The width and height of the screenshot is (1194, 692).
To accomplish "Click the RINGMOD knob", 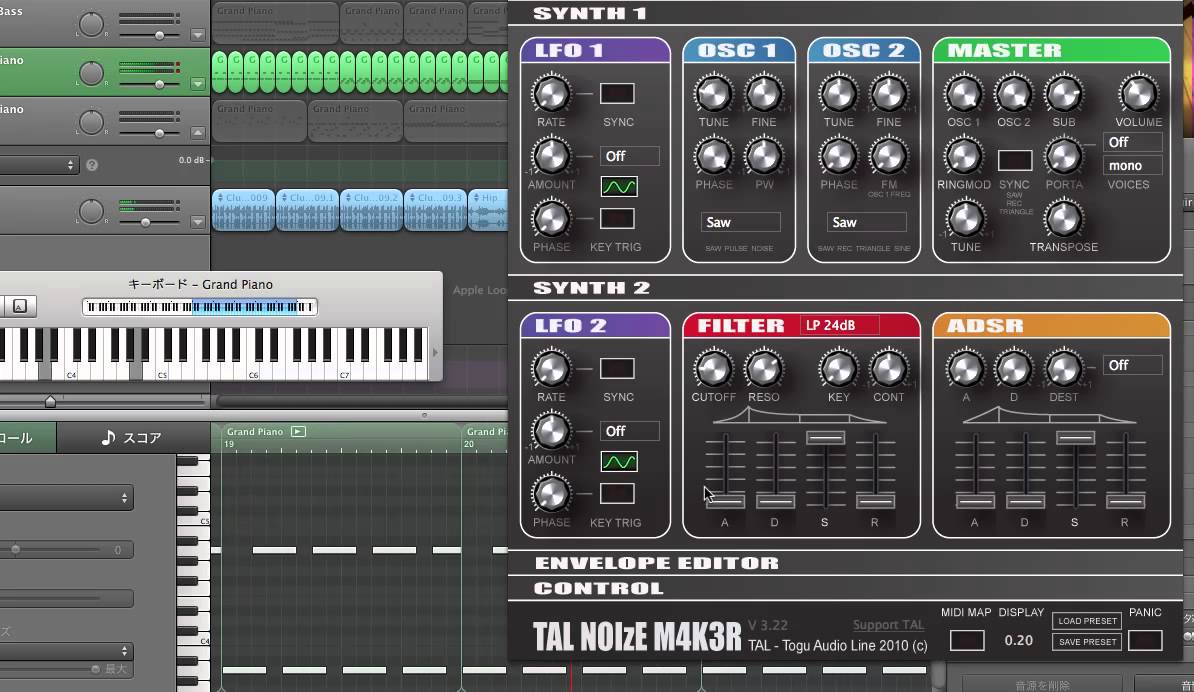I will click(x=963, y=156).
